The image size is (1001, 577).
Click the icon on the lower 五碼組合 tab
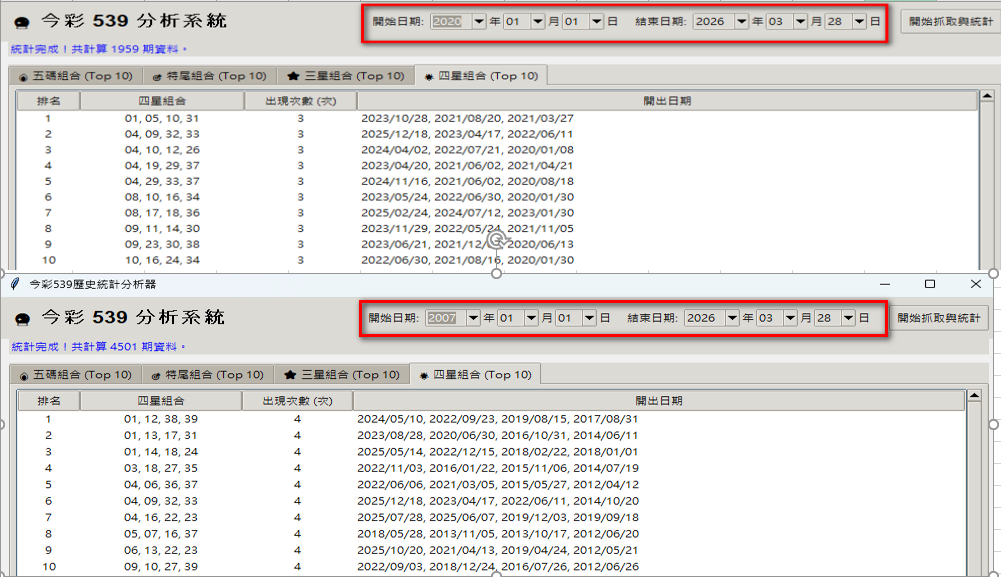(x=22, y=376)
